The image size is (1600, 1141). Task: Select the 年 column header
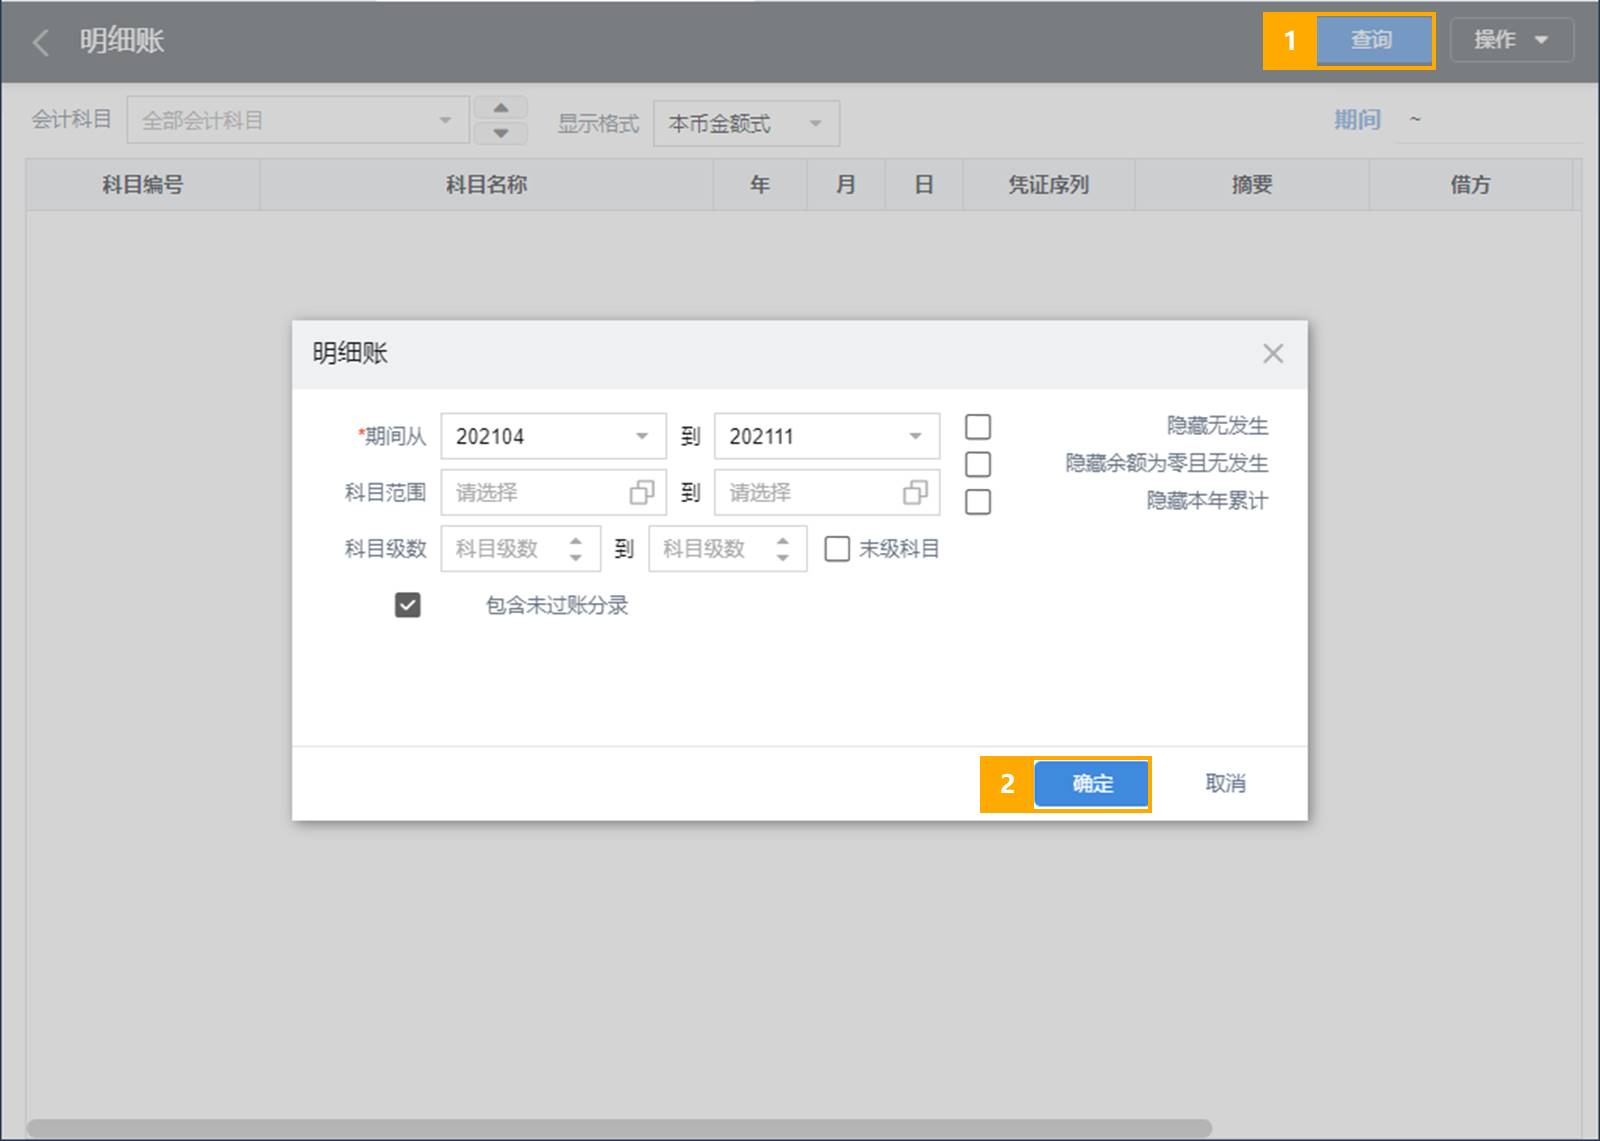(x=760, y=184)
